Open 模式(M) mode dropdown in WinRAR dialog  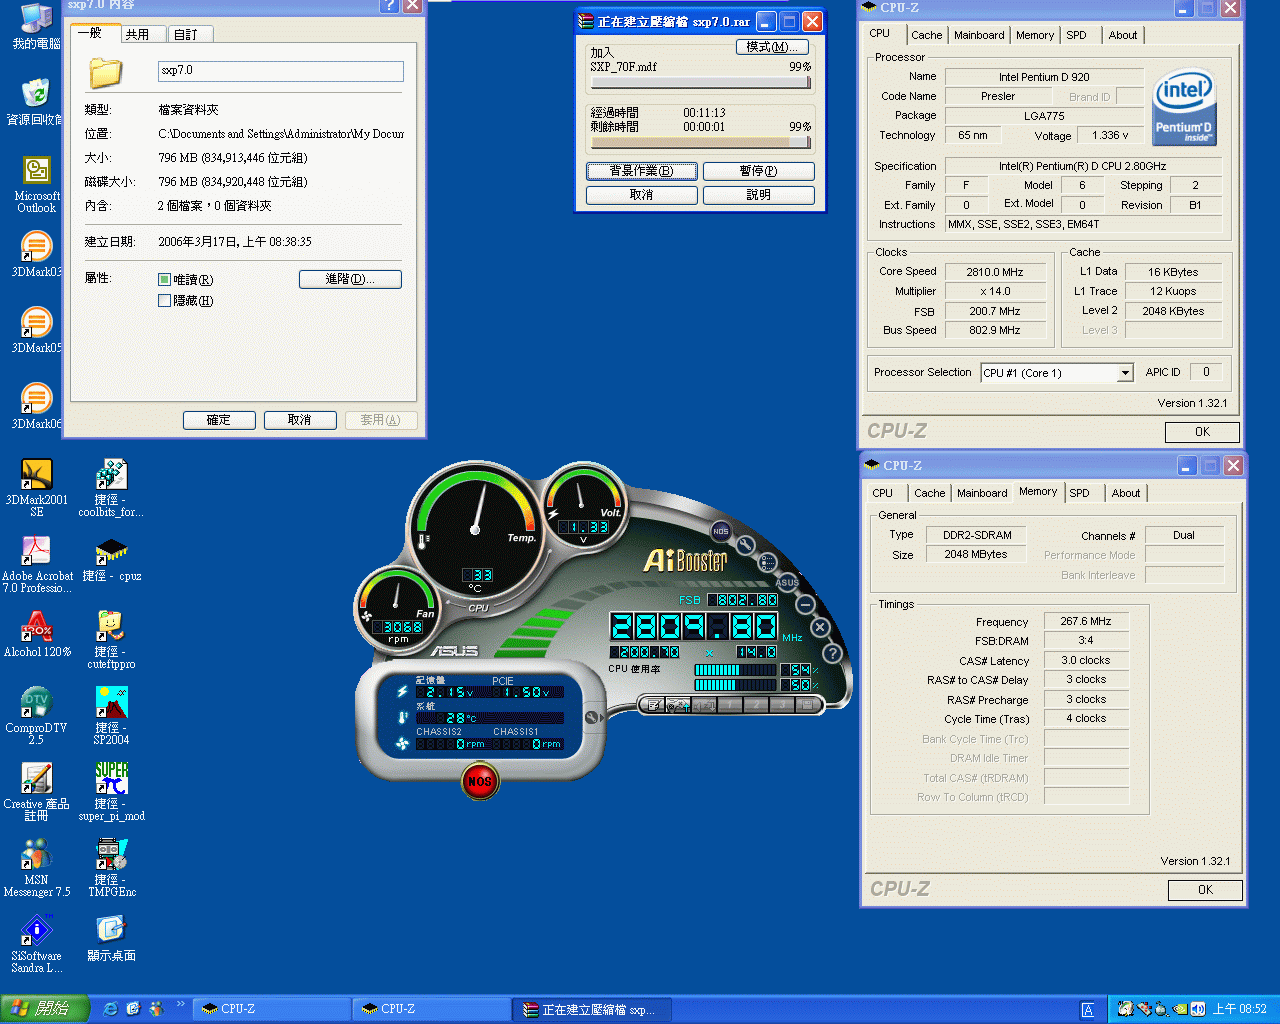772,47
